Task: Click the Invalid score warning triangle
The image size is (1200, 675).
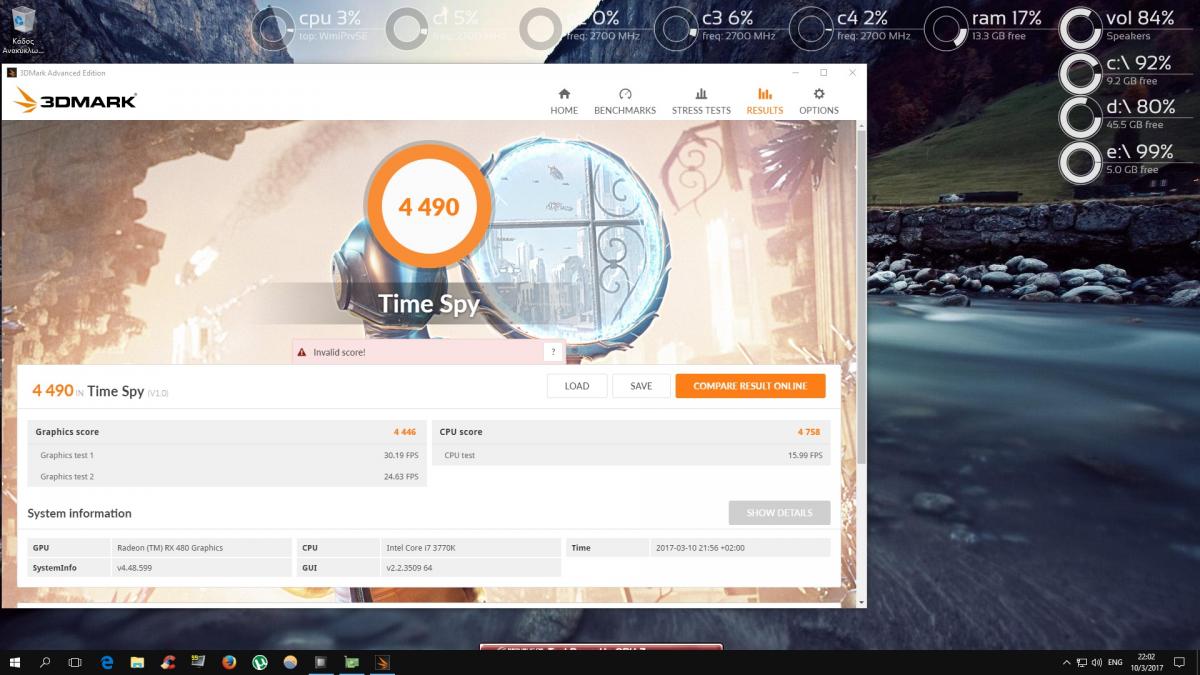Action: (302, 352)
